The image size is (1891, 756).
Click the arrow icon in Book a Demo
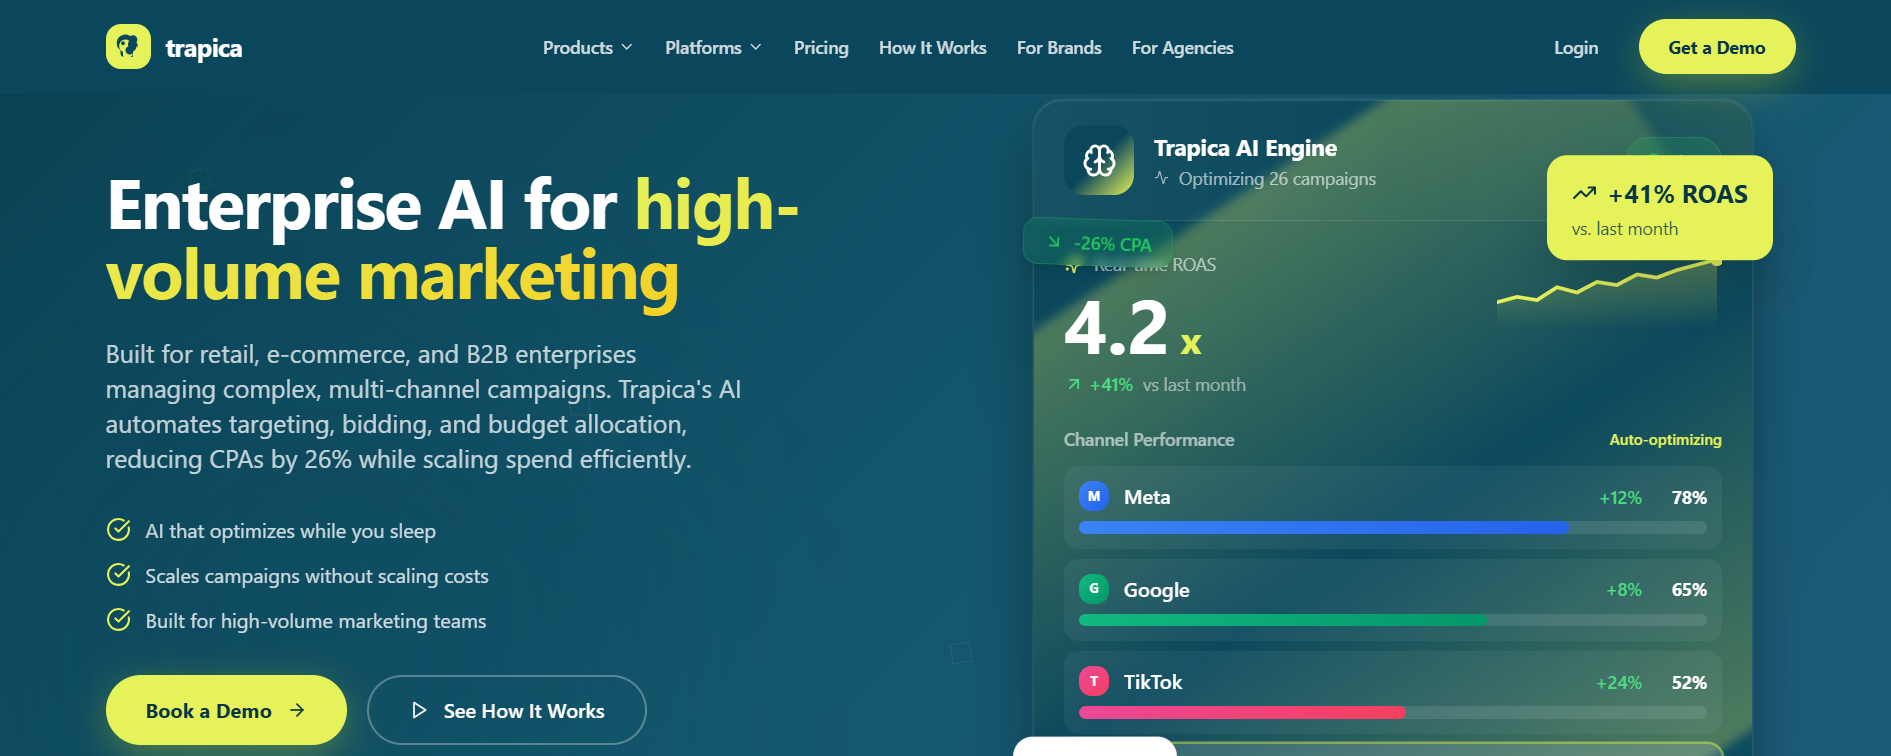(297, 710)
